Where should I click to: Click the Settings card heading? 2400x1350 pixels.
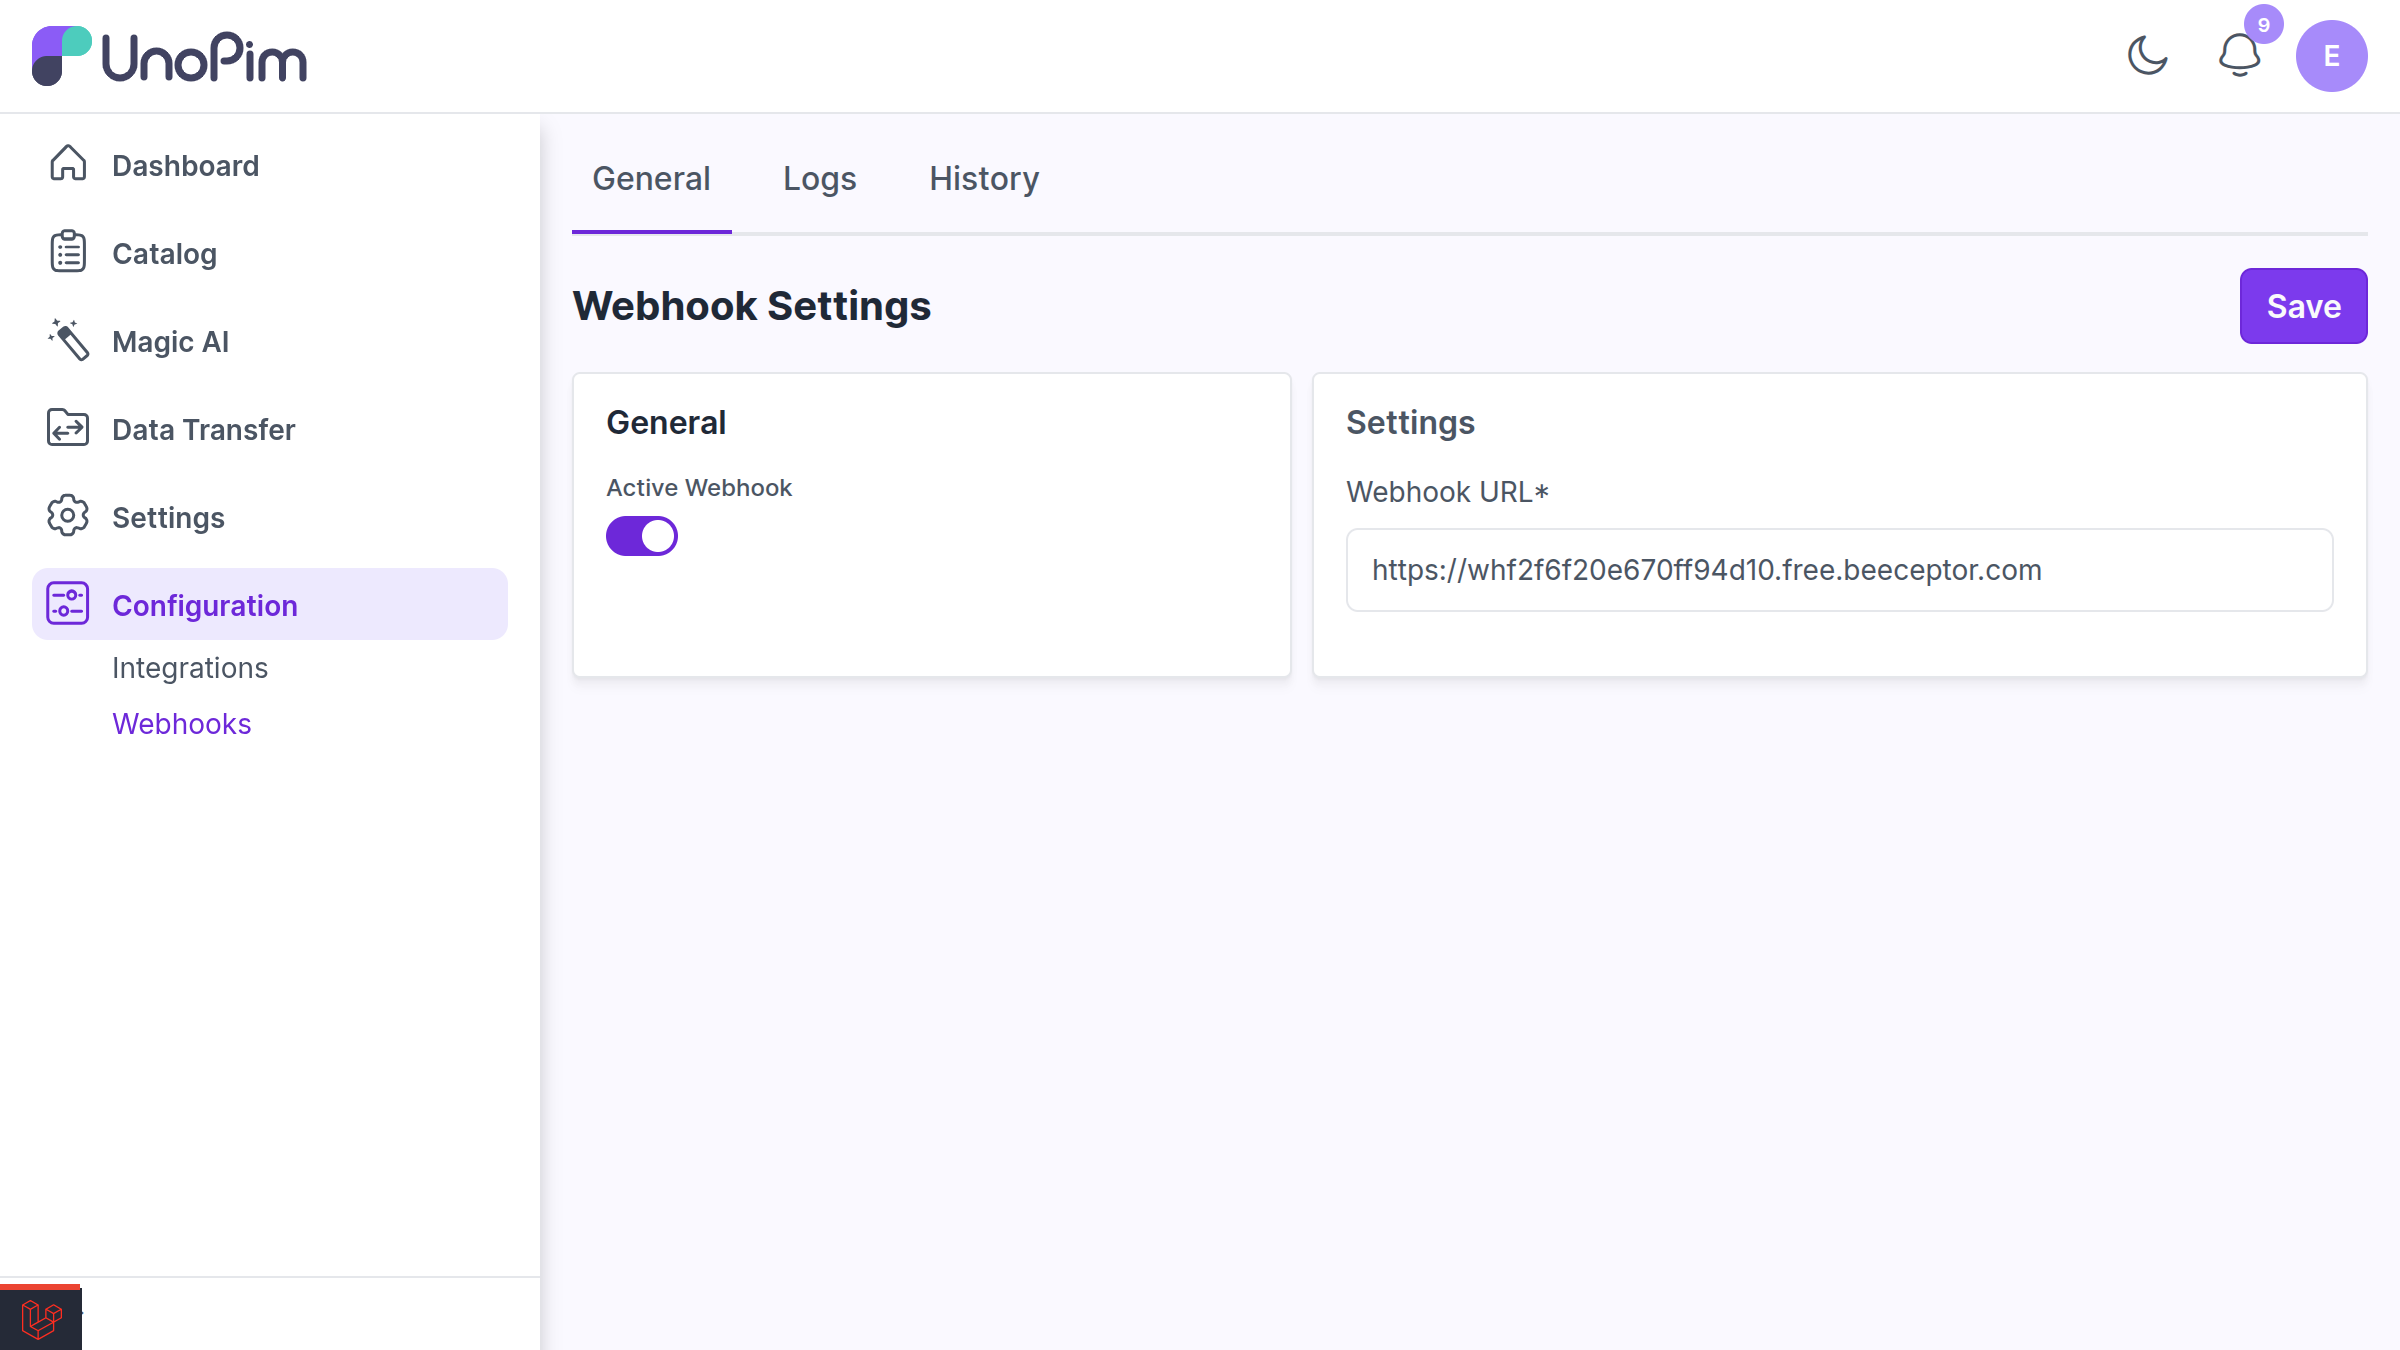(1410, 423)
